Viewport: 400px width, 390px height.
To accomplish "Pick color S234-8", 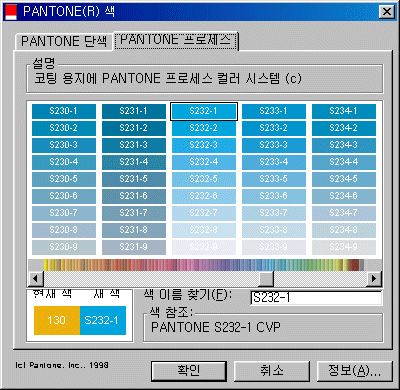I will pyautogui.click(x=344, y=230).
